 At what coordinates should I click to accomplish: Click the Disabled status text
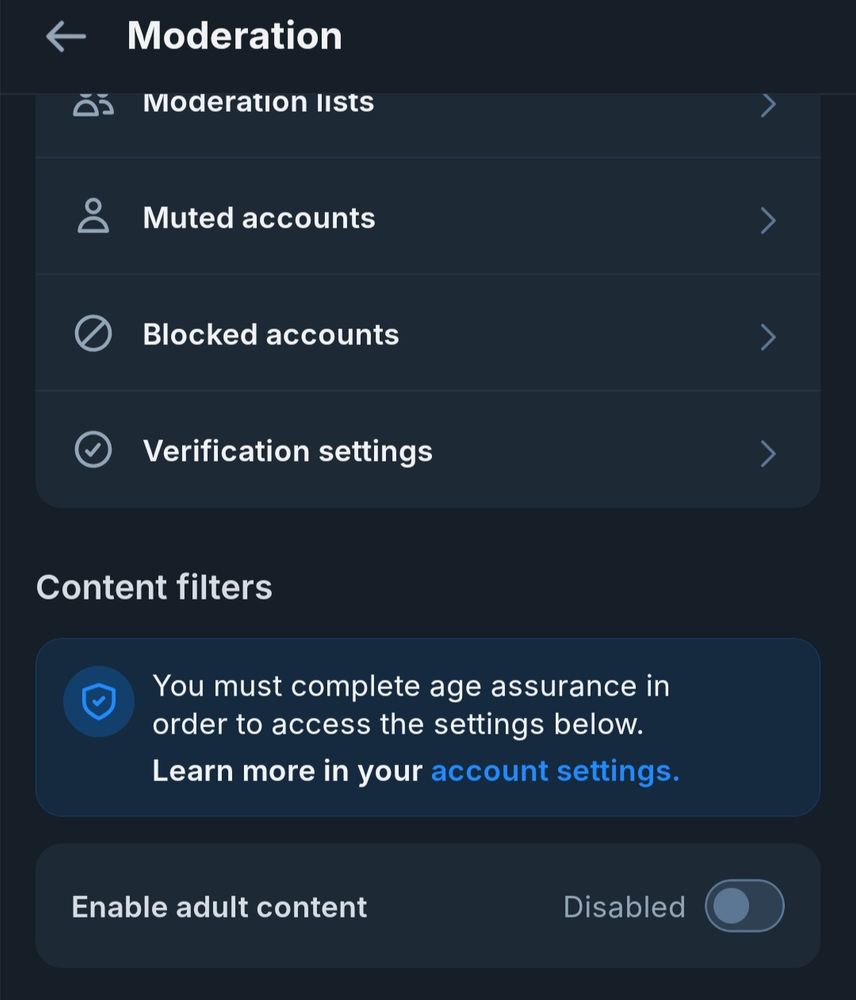pos(624,907)
